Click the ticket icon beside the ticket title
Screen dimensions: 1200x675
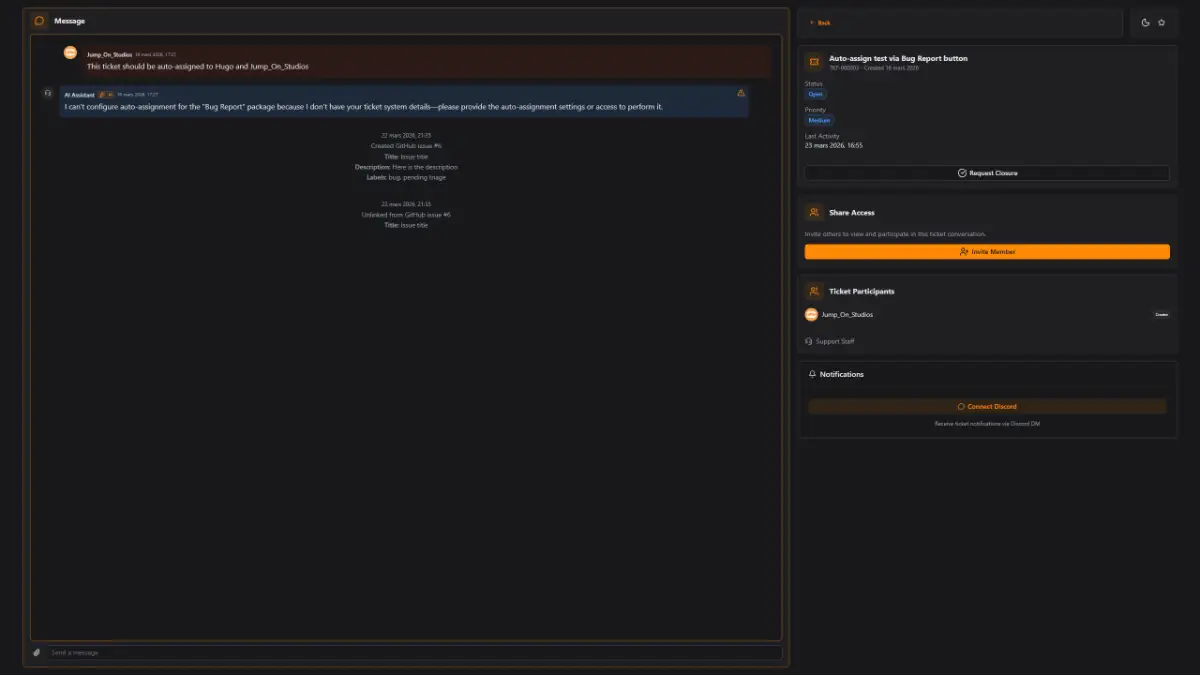click(x=814, y=62)
